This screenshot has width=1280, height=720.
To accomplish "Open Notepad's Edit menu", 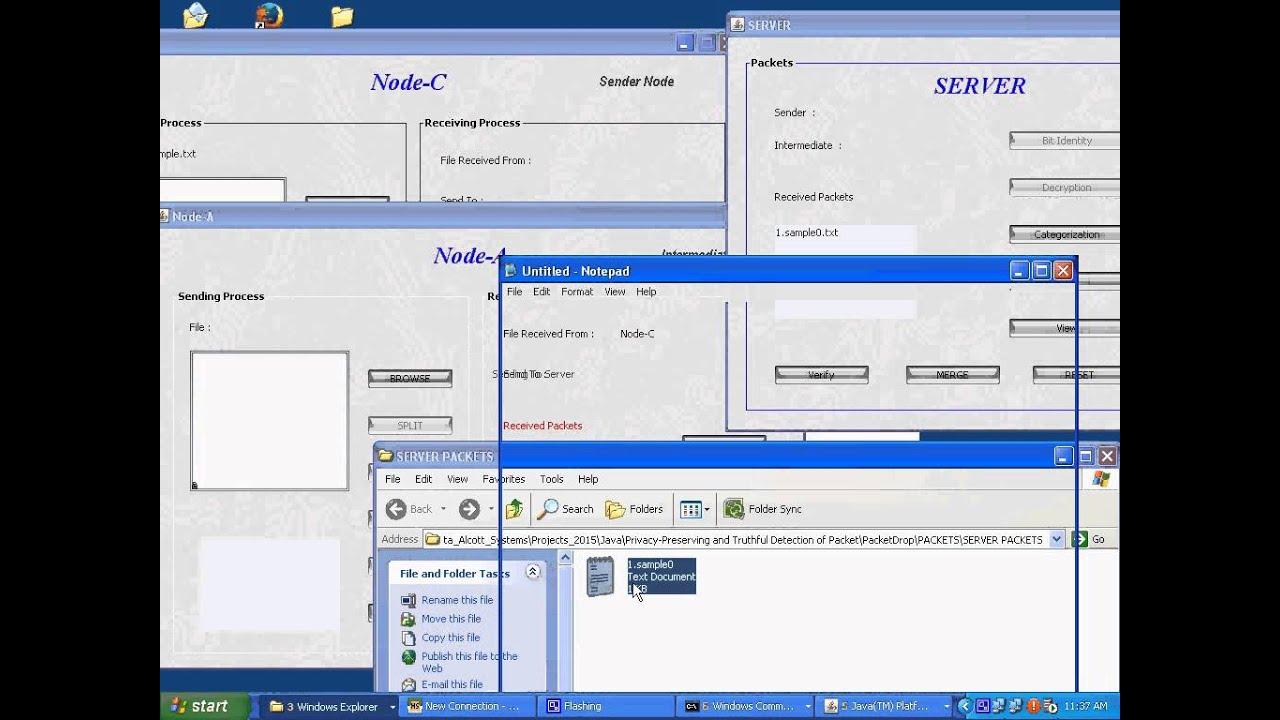I will 541,292.
